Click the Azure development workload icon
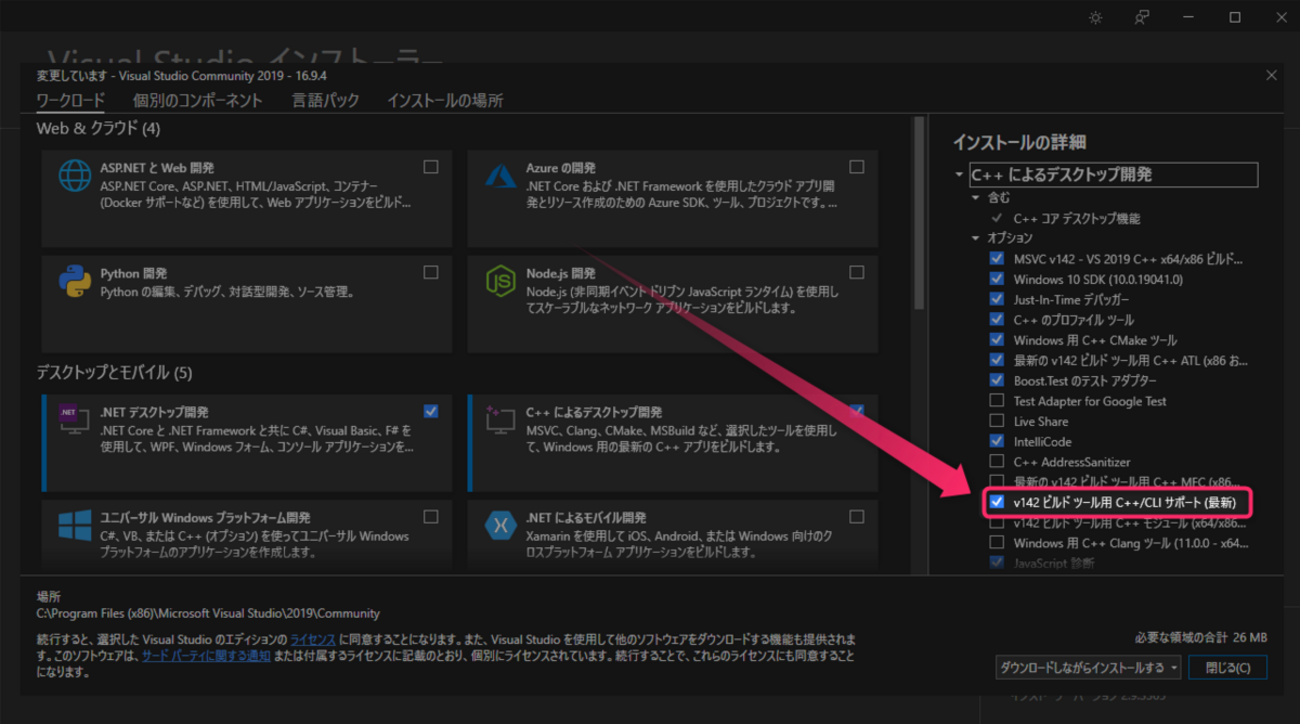Screen dimensions: 1300x724 pyautogui.click(x=500, y=175)
